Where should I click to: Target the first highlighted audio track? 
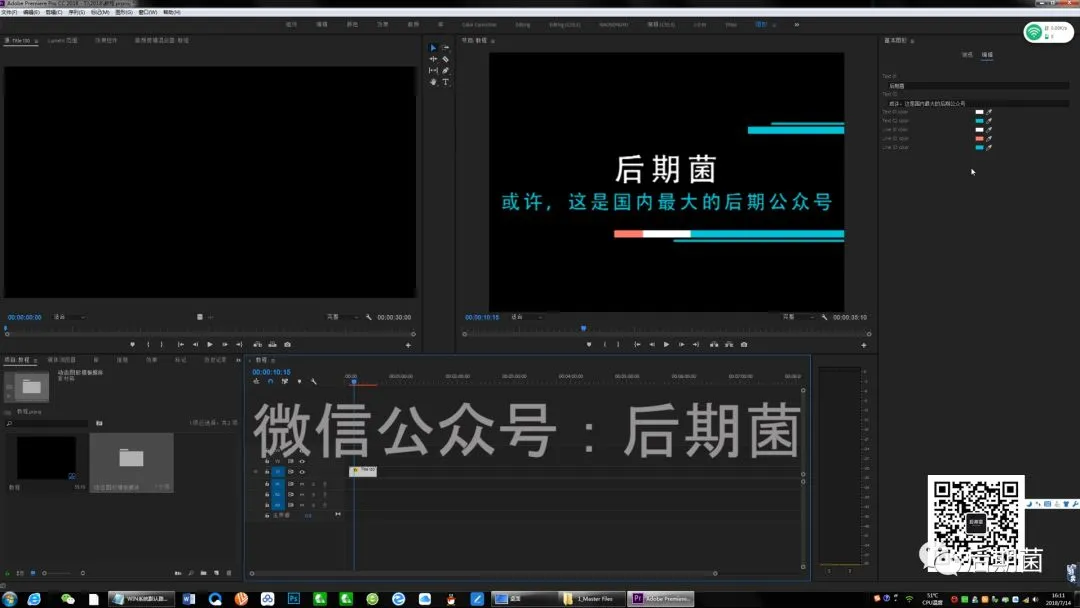(278, 483)
